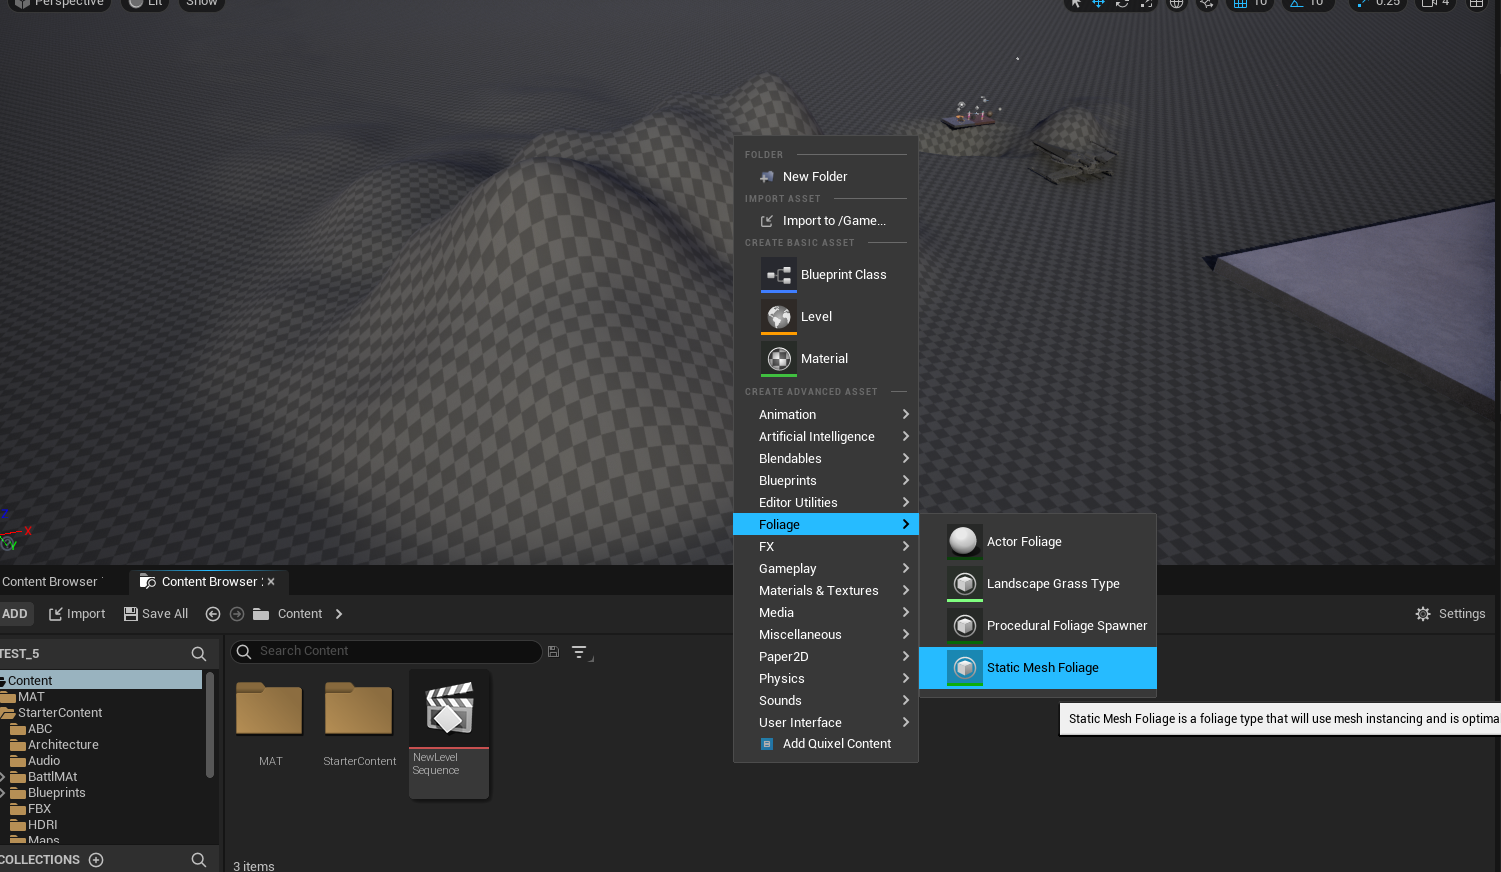Close the second Content Browser tab
The image size is (1501, 872).
tap(271, 581)
